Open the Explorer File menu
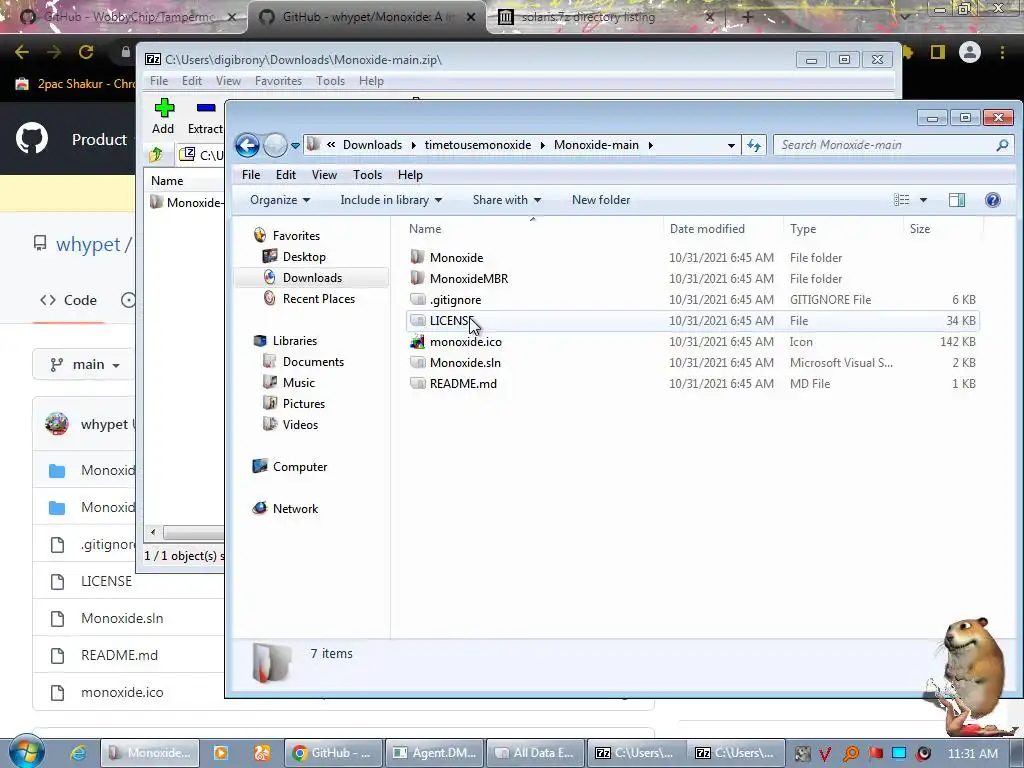The width and height of the screenshot is (1024, 768). point(251,175)
